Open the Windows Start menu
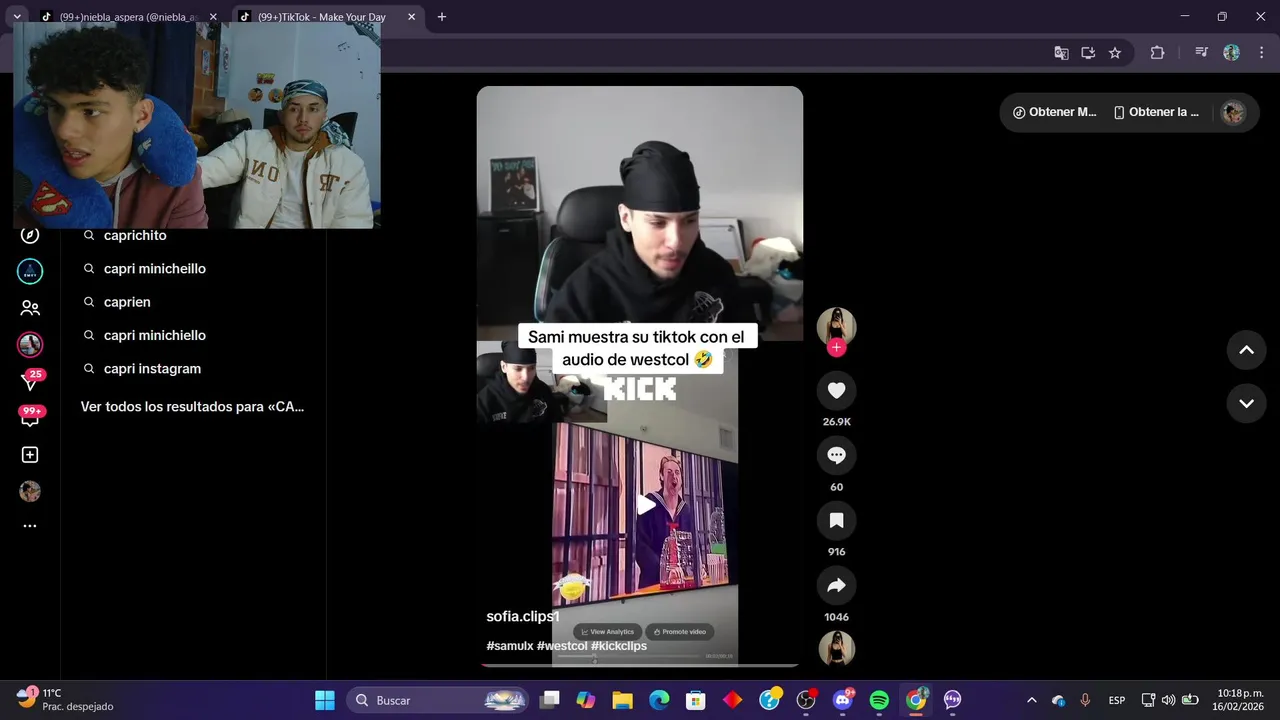 pyautogui.click(x=325, y=700)
